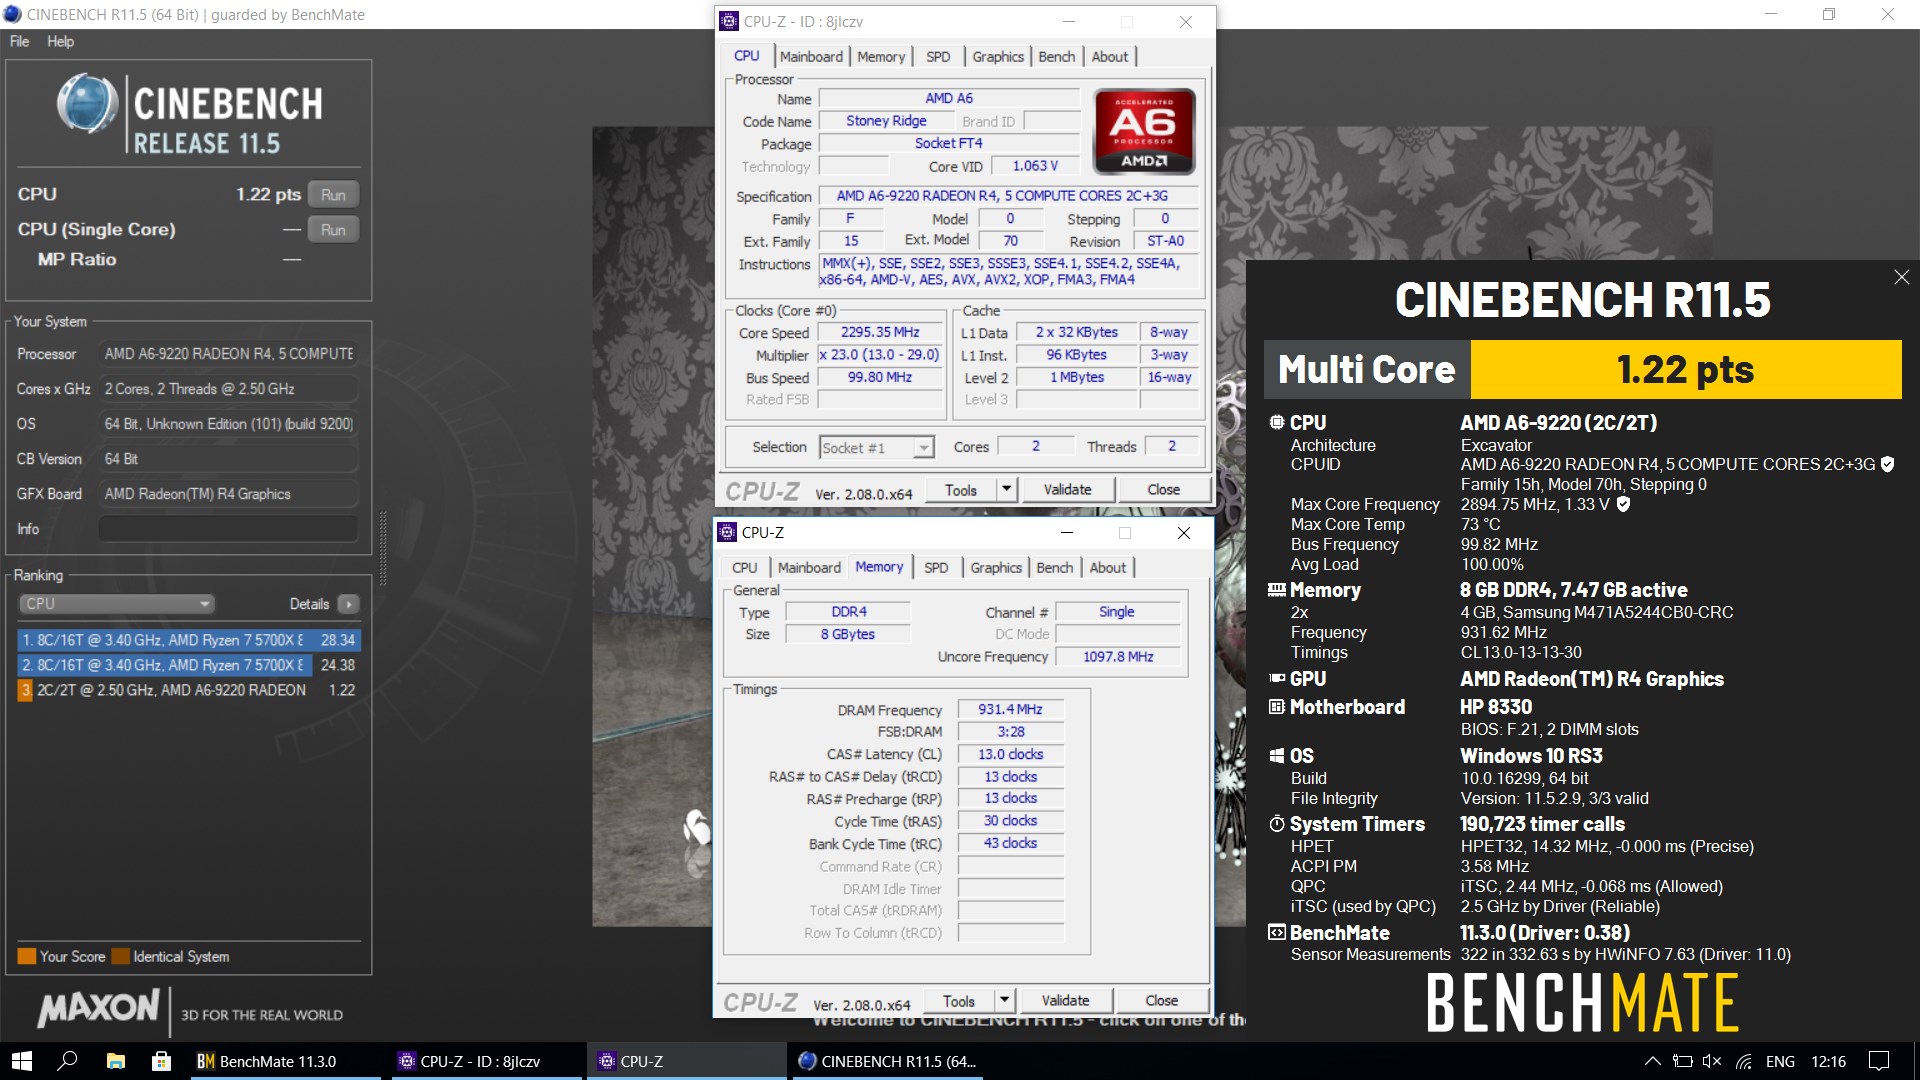The width and height of the screenshot is (1920, 1080).
Task: Click the Memory module icon in BenchMate panel
Action: (x=1277, y=590)
